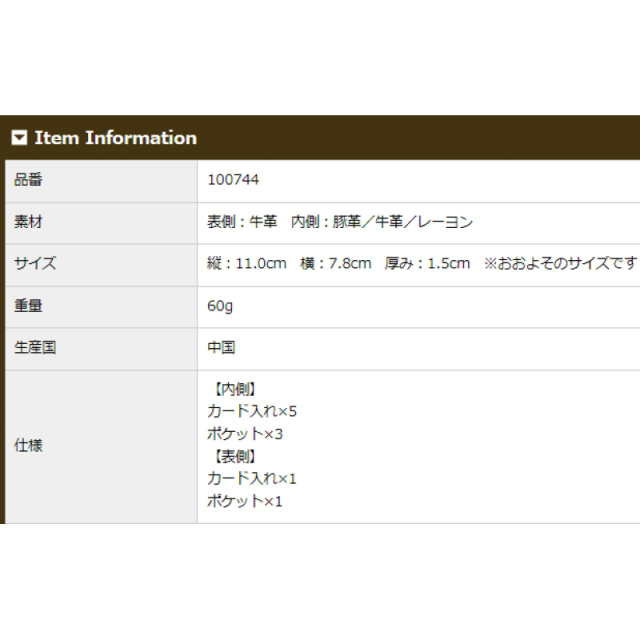
Task: Click the 重量 label cell
Action: pos(101,307)
